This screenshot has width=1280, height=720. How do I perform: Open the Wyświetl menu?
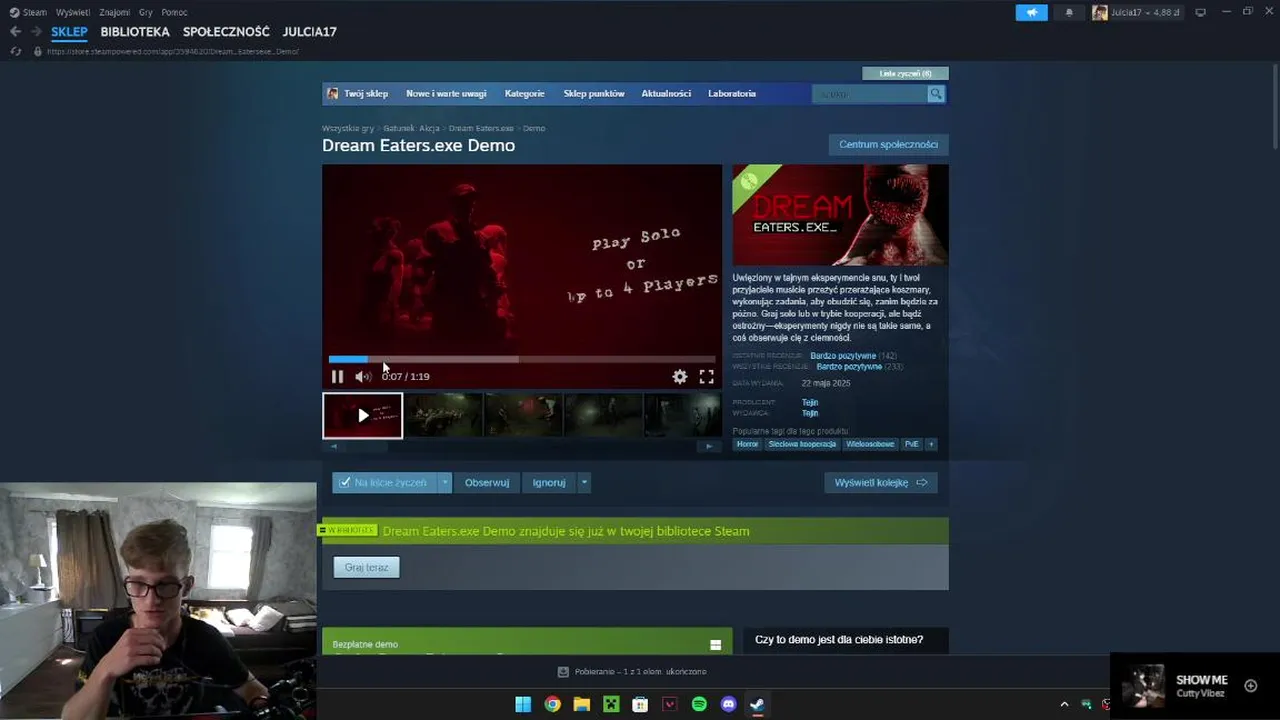(72, 12)
